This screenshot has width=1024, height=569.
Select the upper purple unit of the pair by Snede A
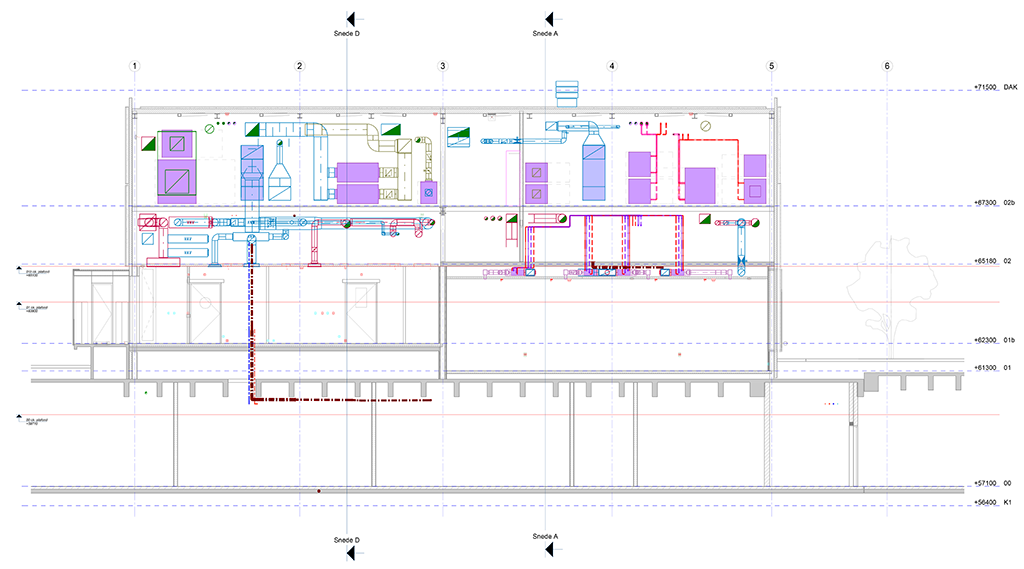coord(537,172)
